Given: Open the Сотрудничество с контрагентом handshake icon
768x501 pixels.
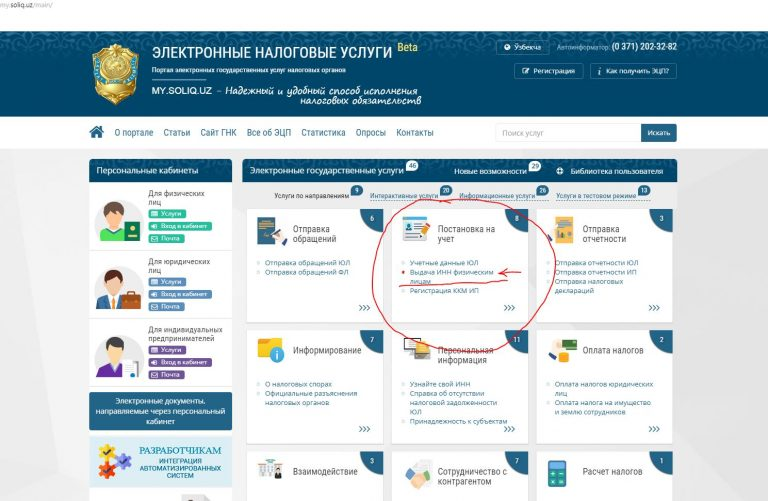Looking at the screenshot, I should pos(418,475).
